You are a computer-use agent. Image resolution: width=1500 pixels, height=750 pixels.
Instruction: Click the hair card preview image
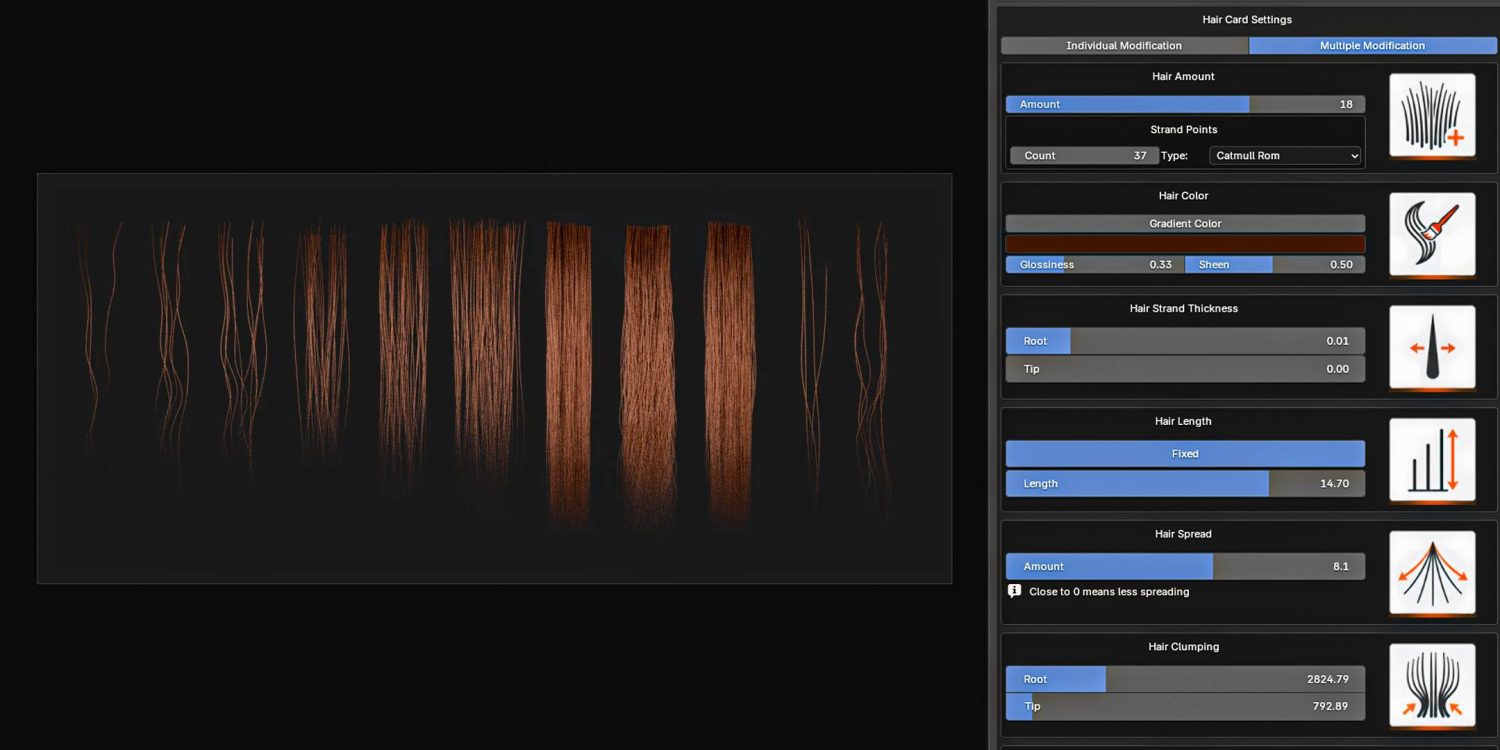pos(494,378)
